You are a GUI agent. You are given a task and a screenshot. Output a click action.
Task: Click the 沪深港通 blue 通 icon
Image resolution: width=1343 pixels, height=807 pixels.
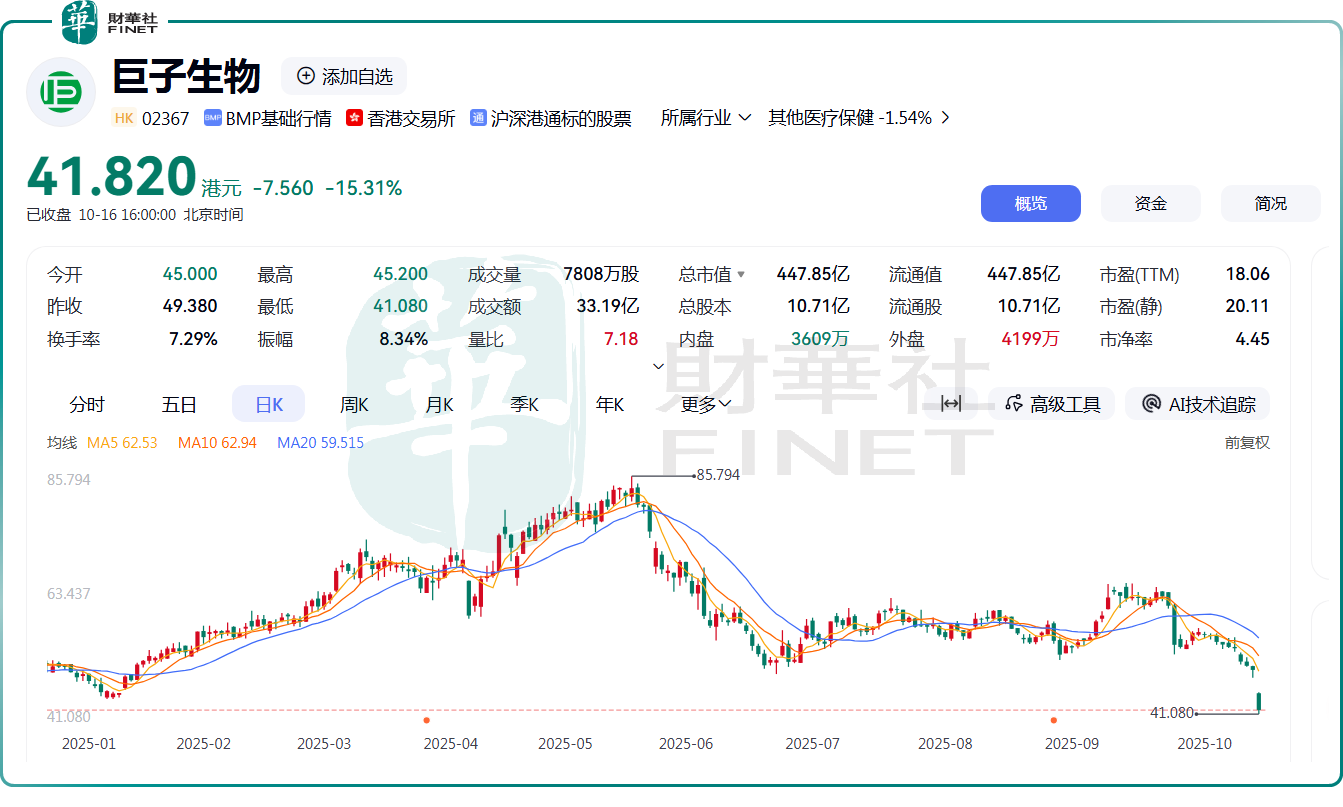478,118
